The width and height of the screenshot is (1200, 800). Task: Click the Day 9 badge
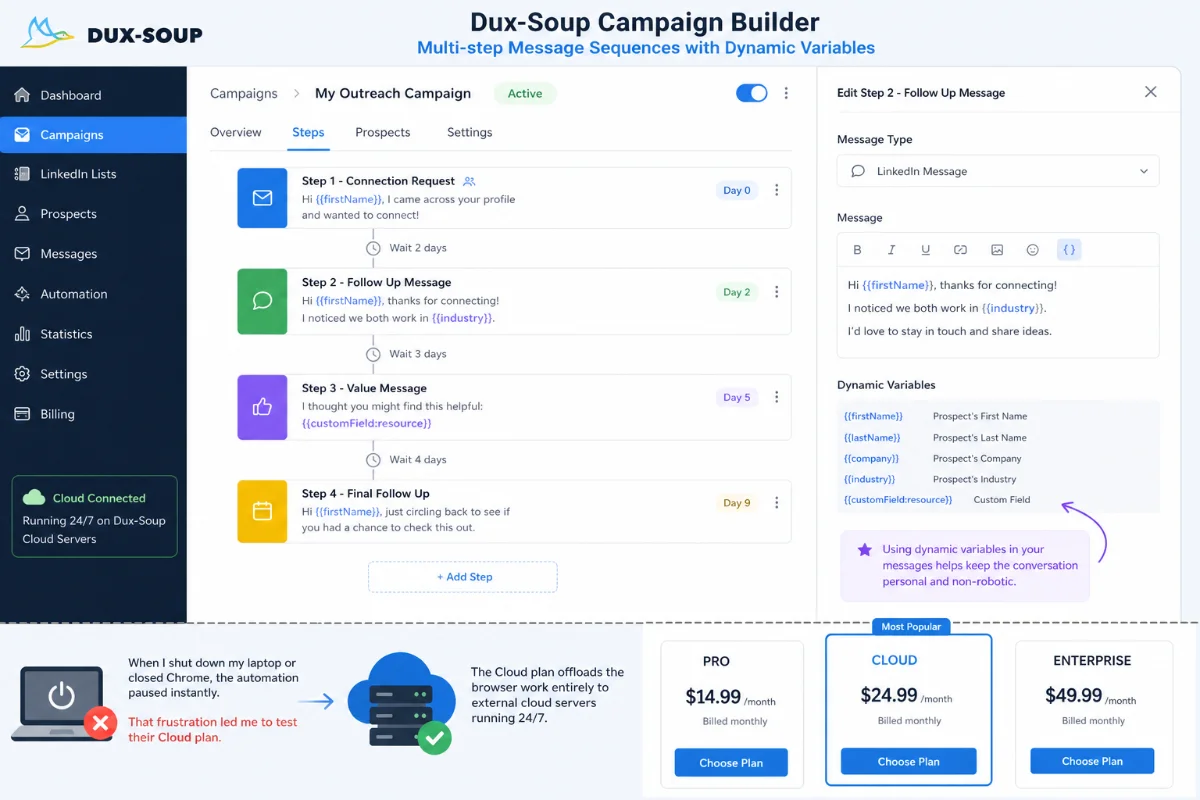tap(737, 503)
